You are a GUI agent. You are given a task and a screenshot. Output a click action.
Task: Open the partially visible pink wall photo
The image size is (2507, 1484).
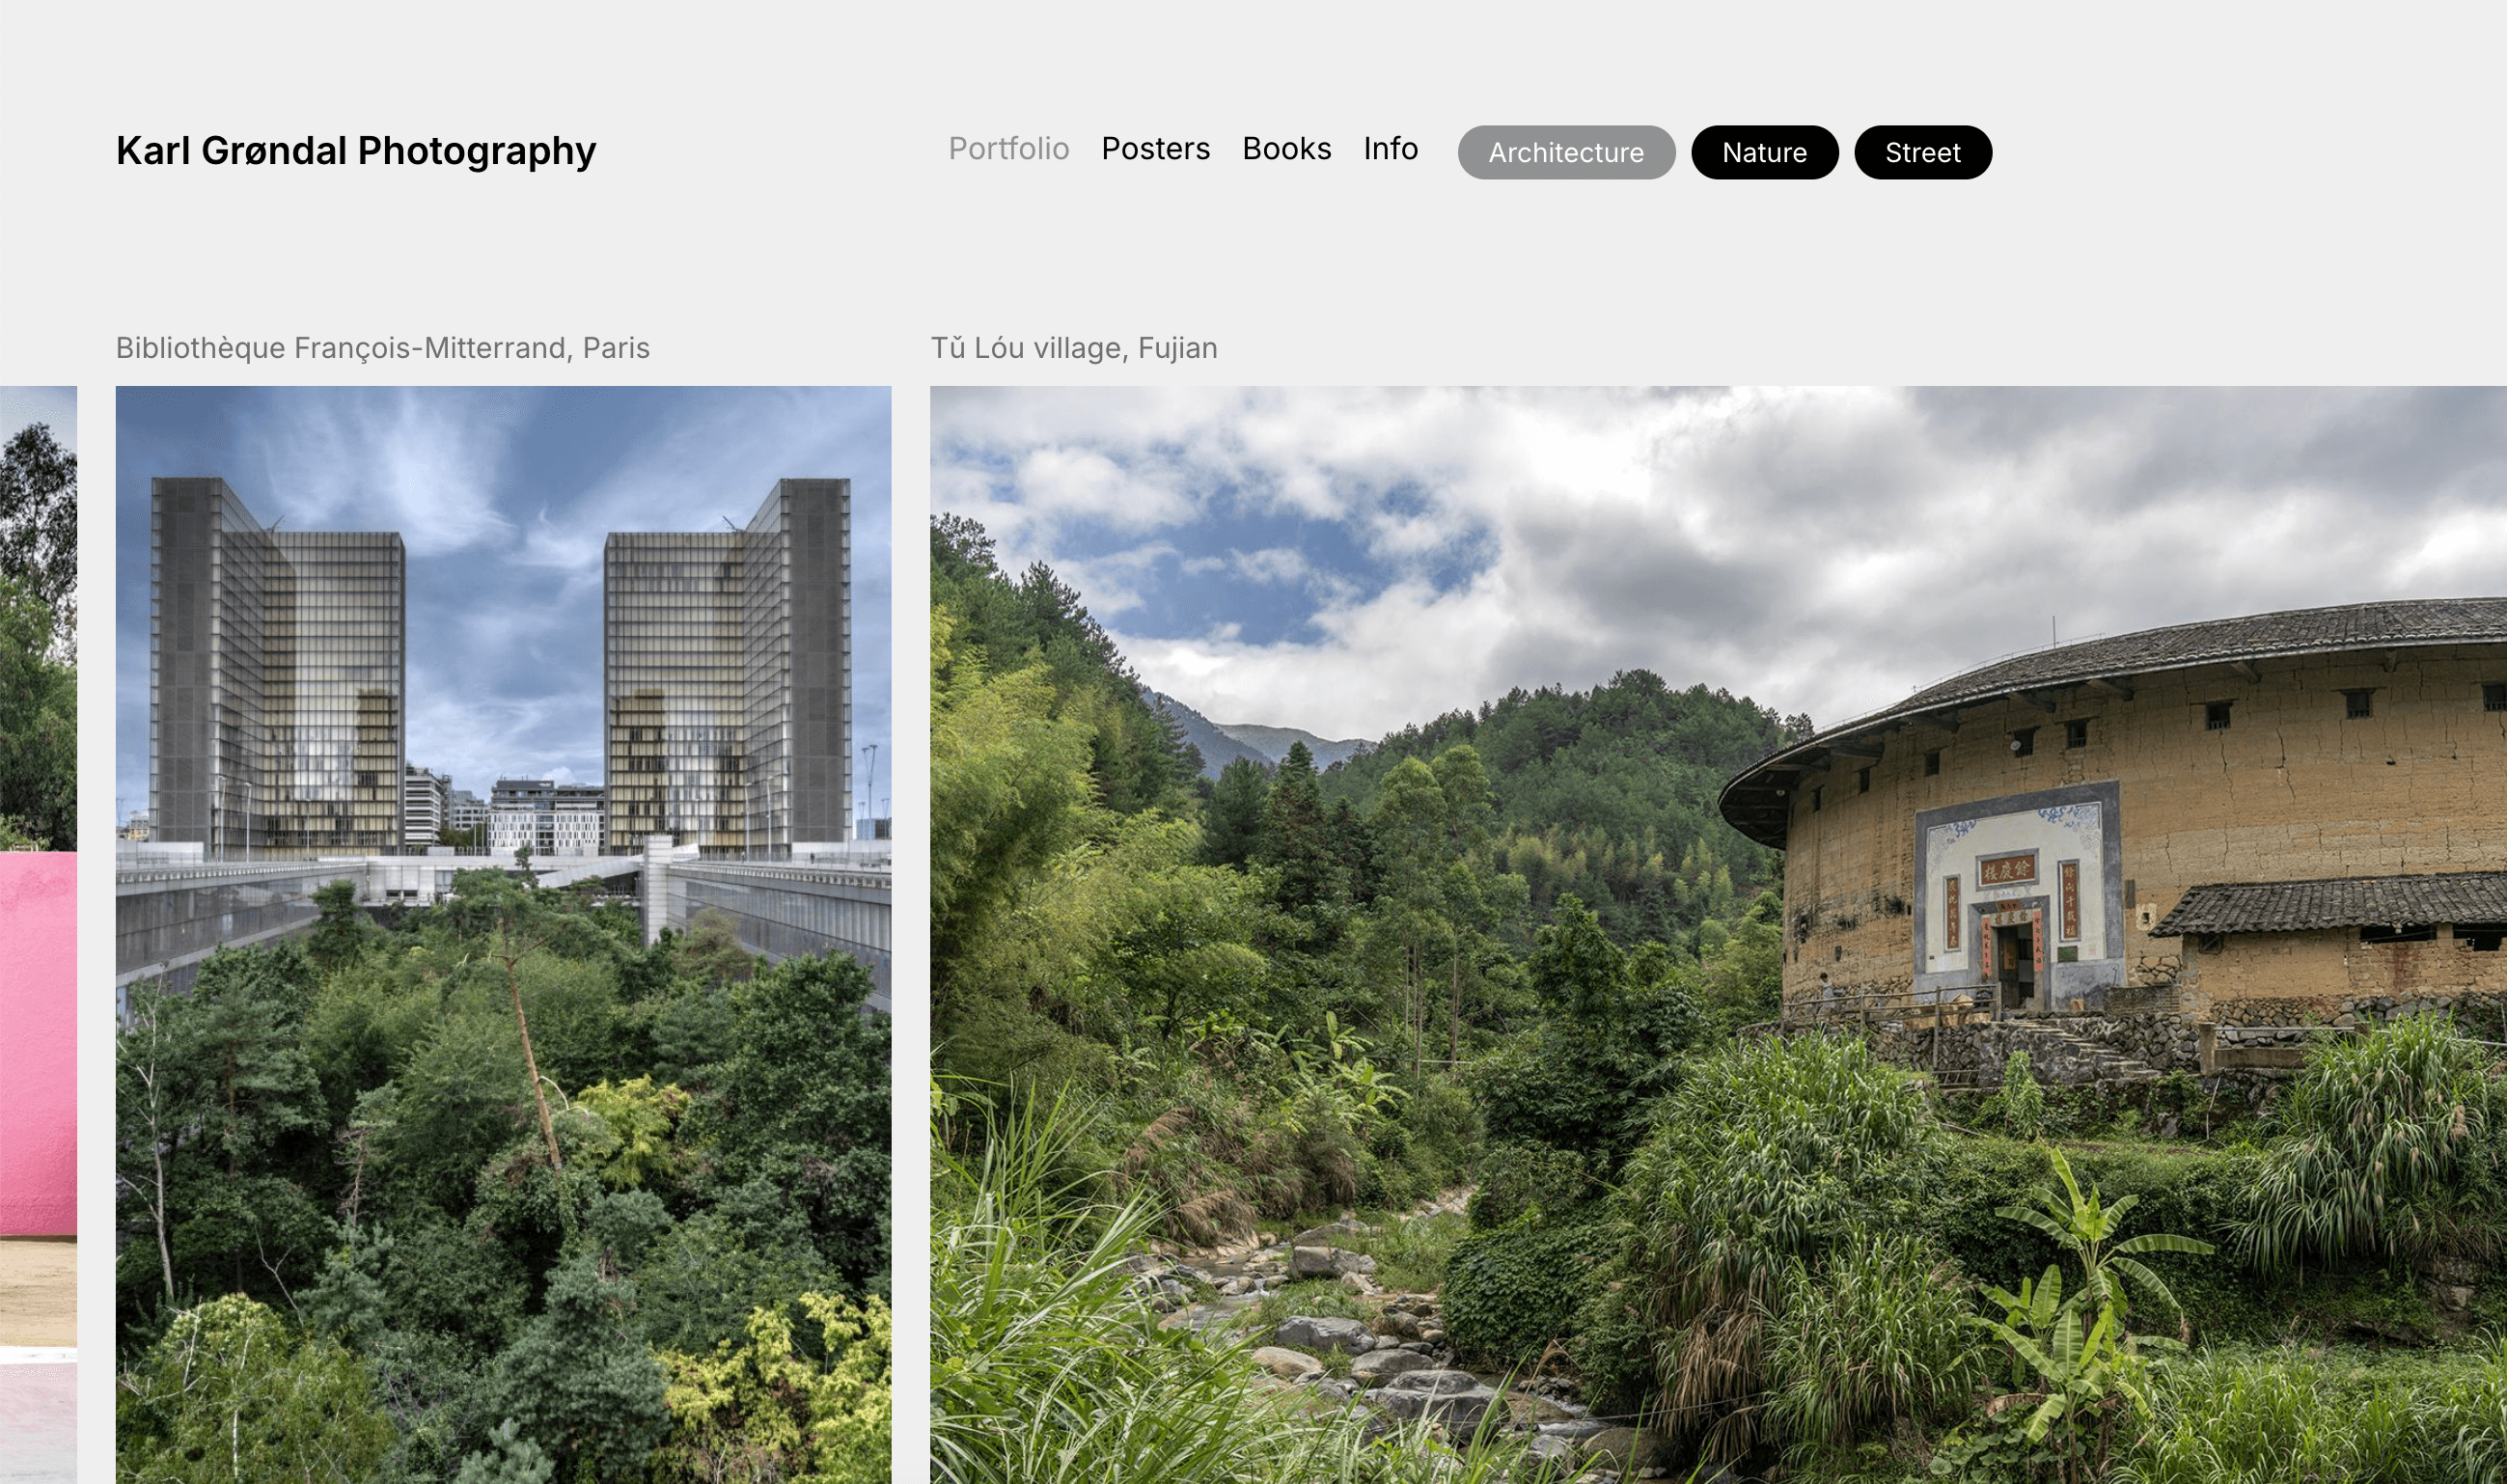(x=38, y=935)
